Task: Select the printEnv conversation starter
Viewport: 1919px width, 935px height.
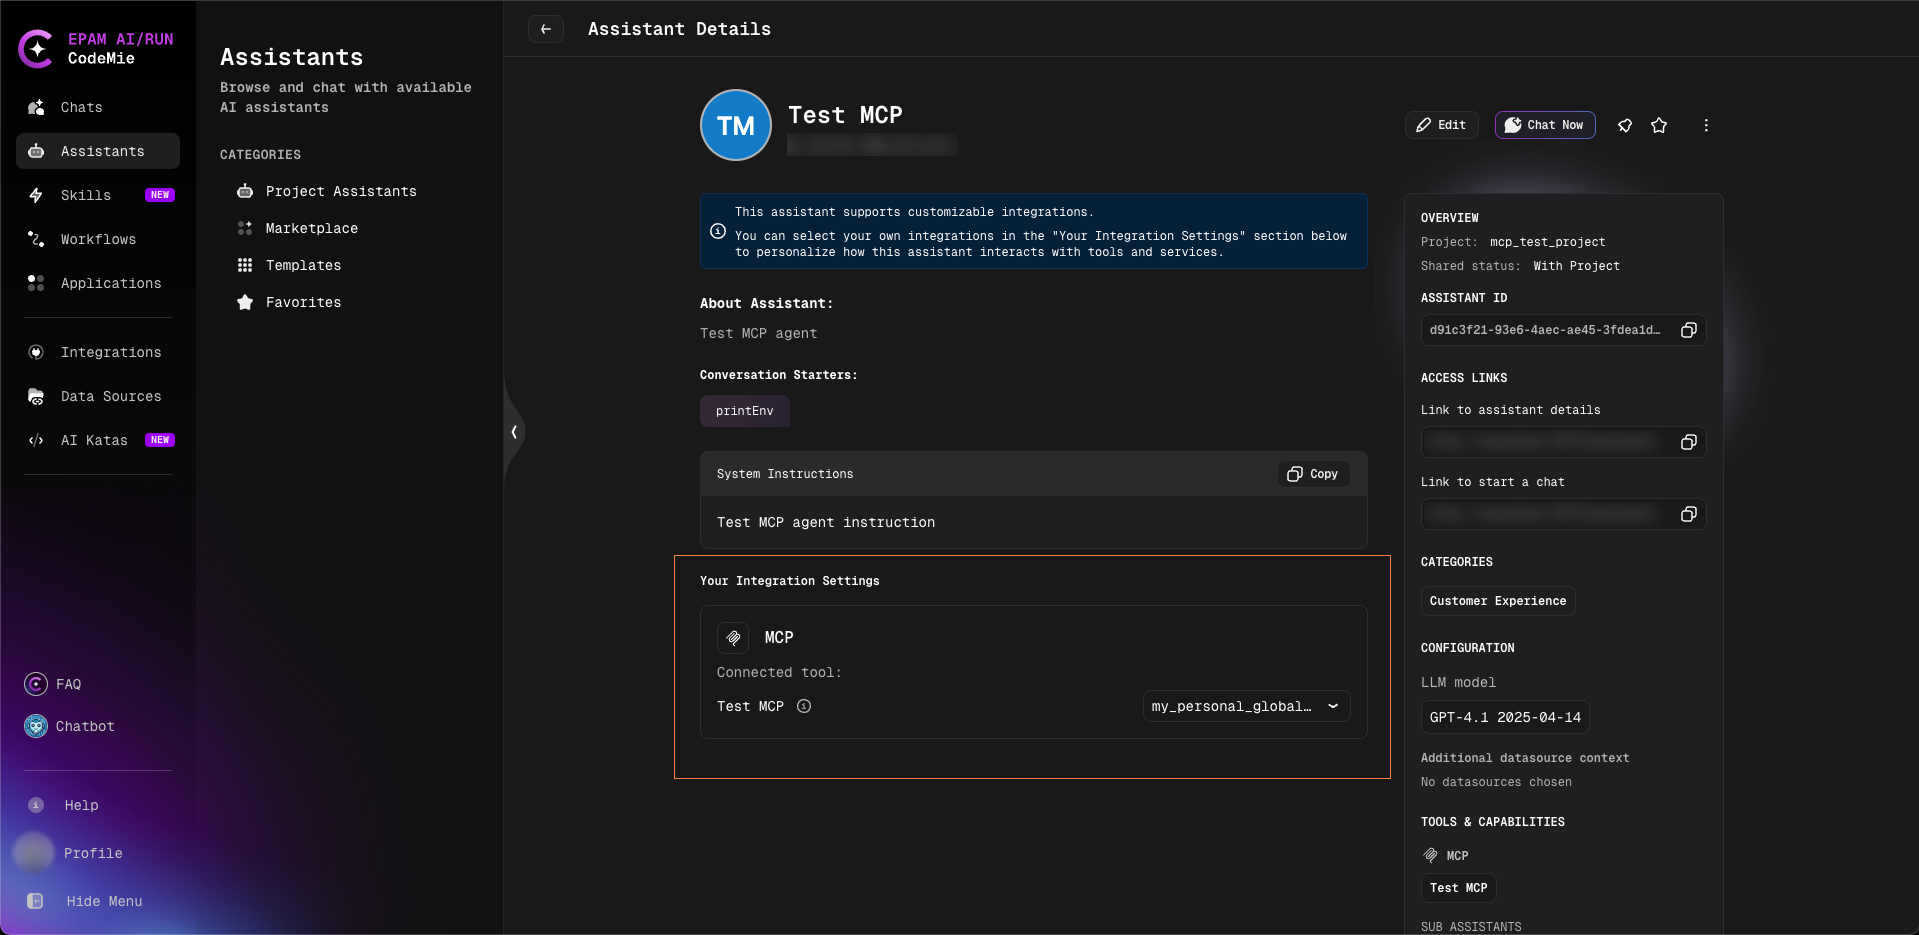Action: [745, 411]
